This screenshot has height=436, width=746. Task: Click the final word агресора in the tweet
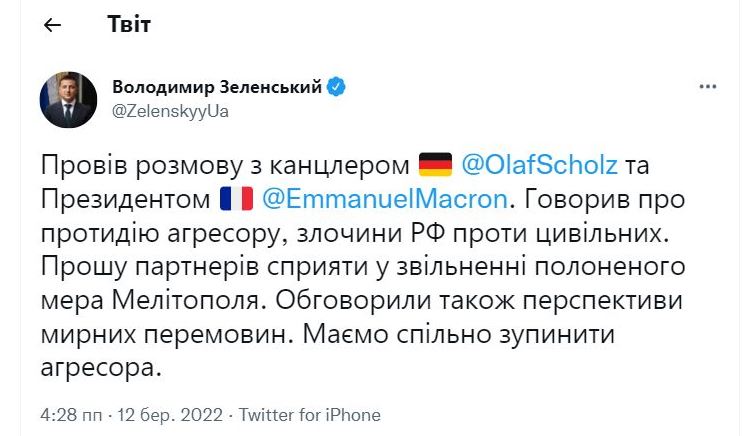tap(99, 370)
